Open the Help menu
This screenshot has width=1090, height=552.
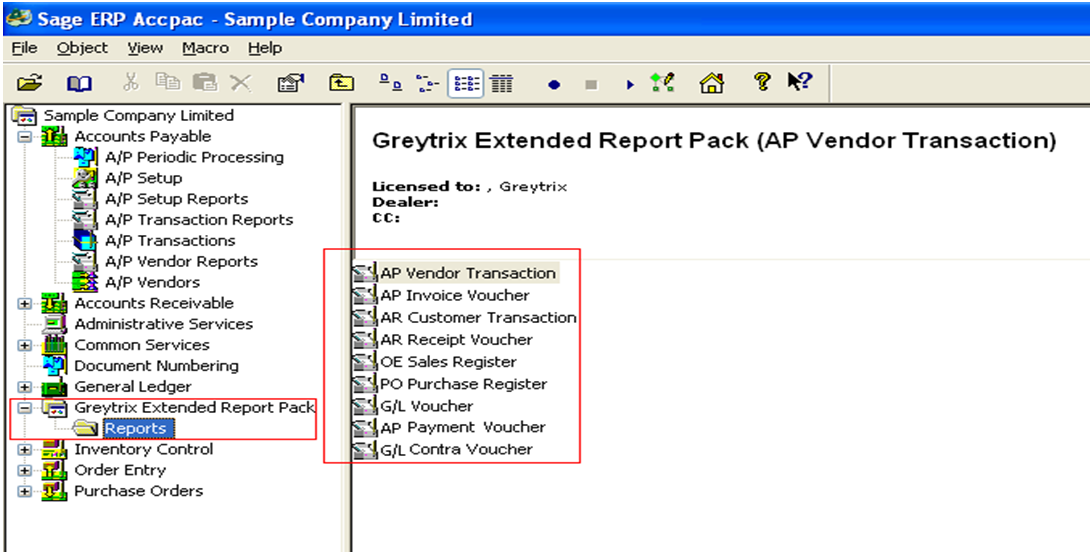pos(265,48)
